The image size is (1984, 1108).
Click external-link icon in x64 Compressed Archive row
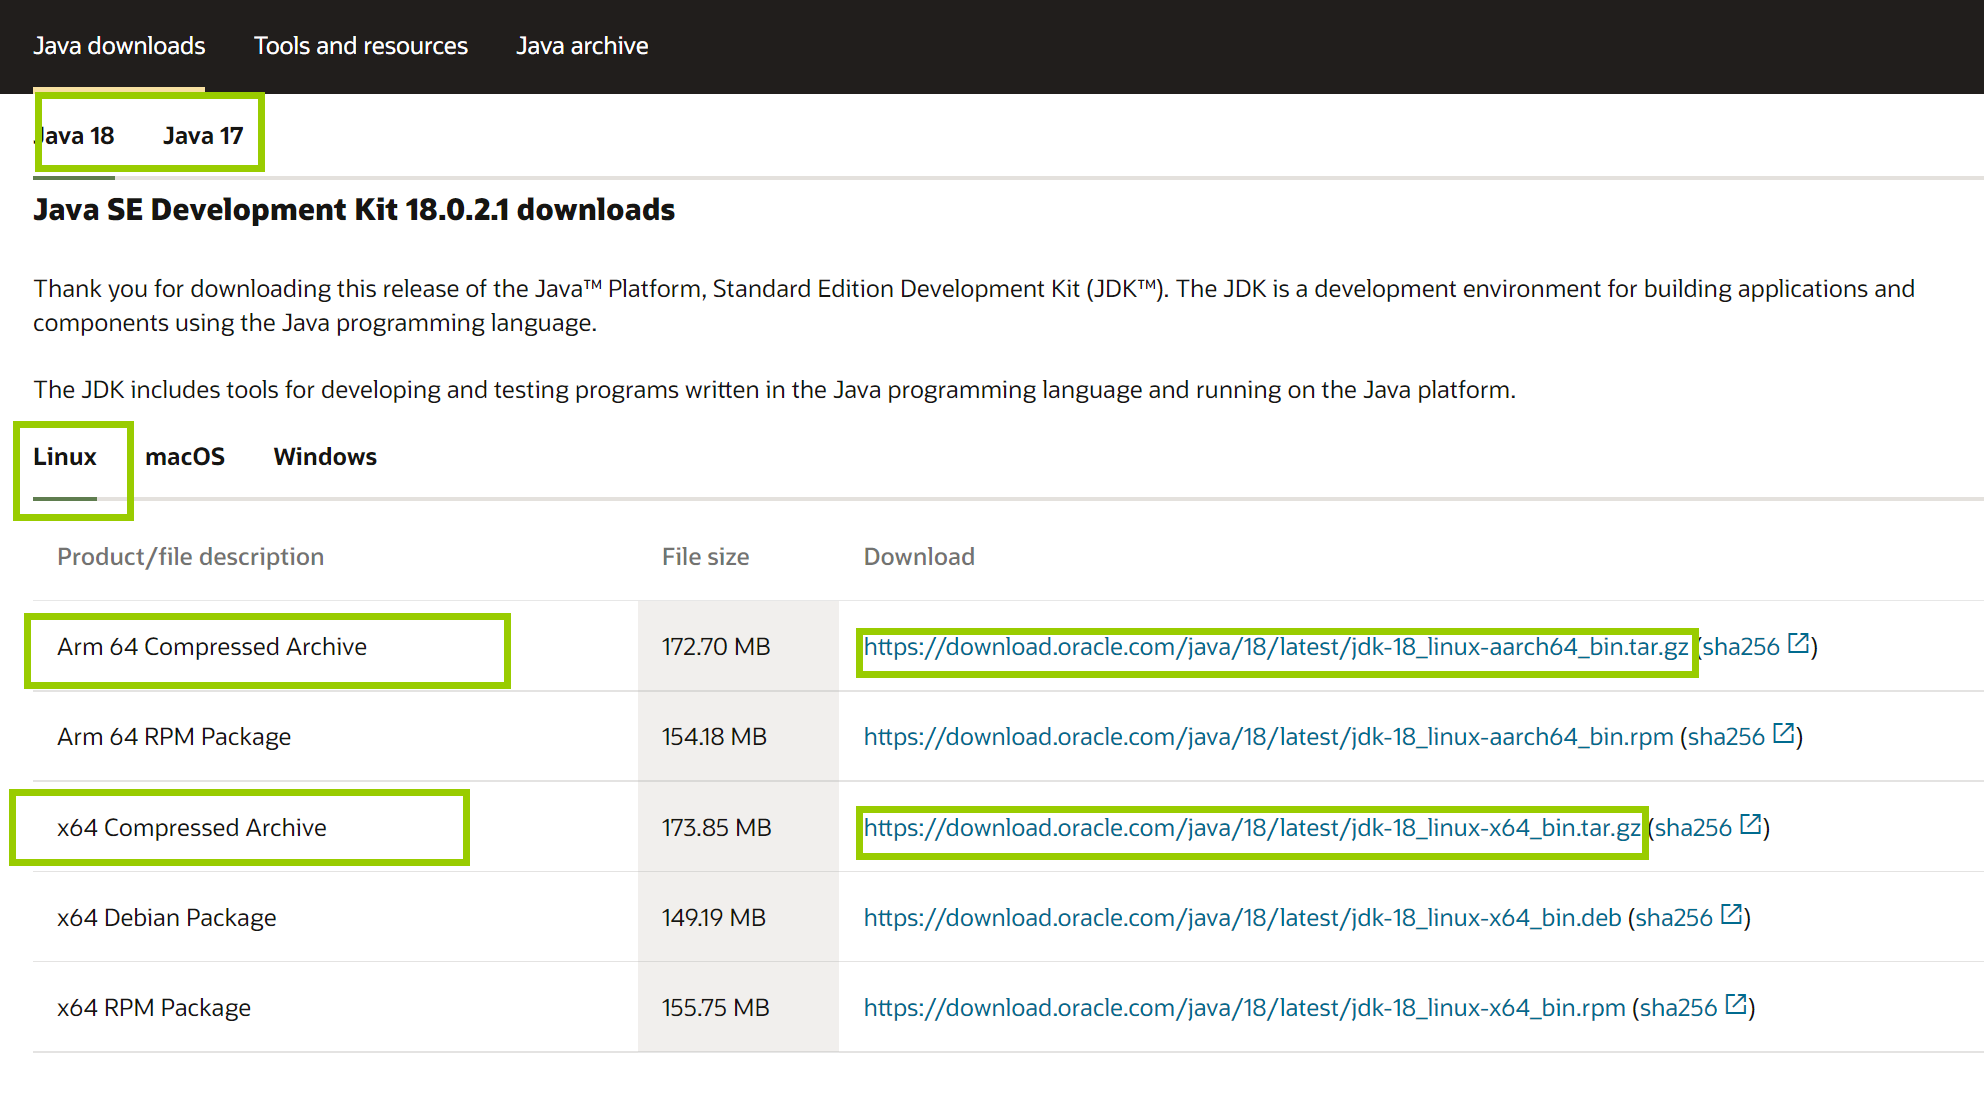click(1750, 824)
